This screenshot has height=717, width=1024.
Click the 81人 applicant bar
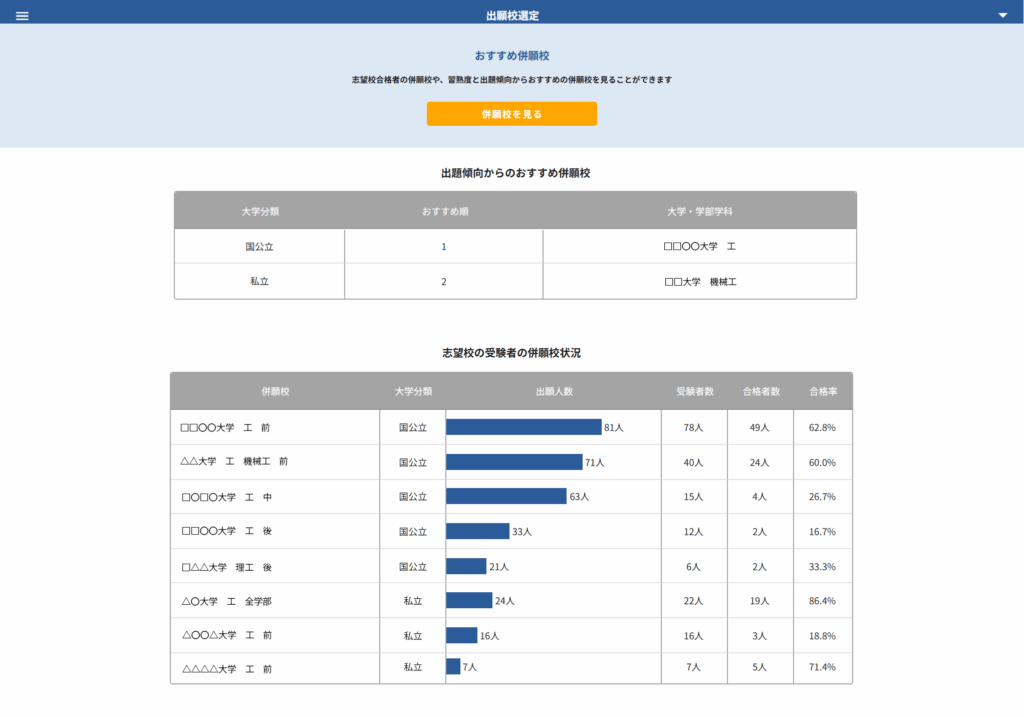(x=524, y=427)
